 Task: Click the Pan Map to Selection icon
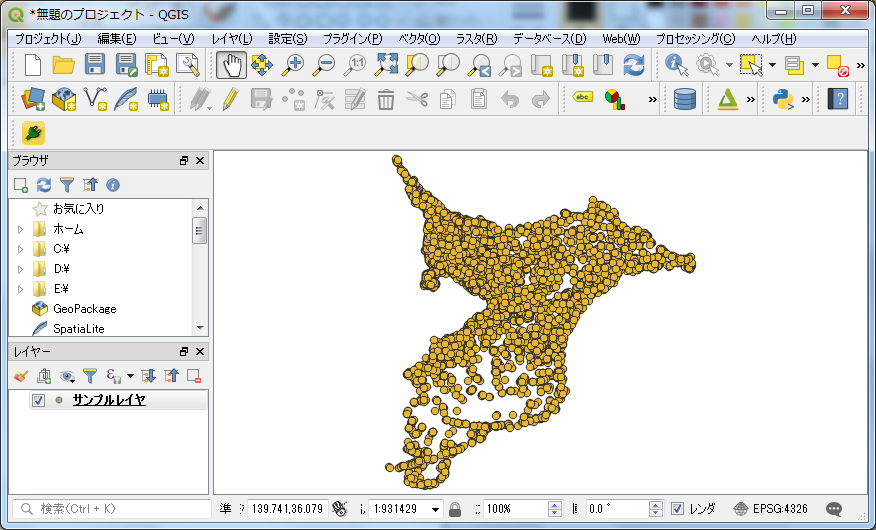tap(261, 65)
